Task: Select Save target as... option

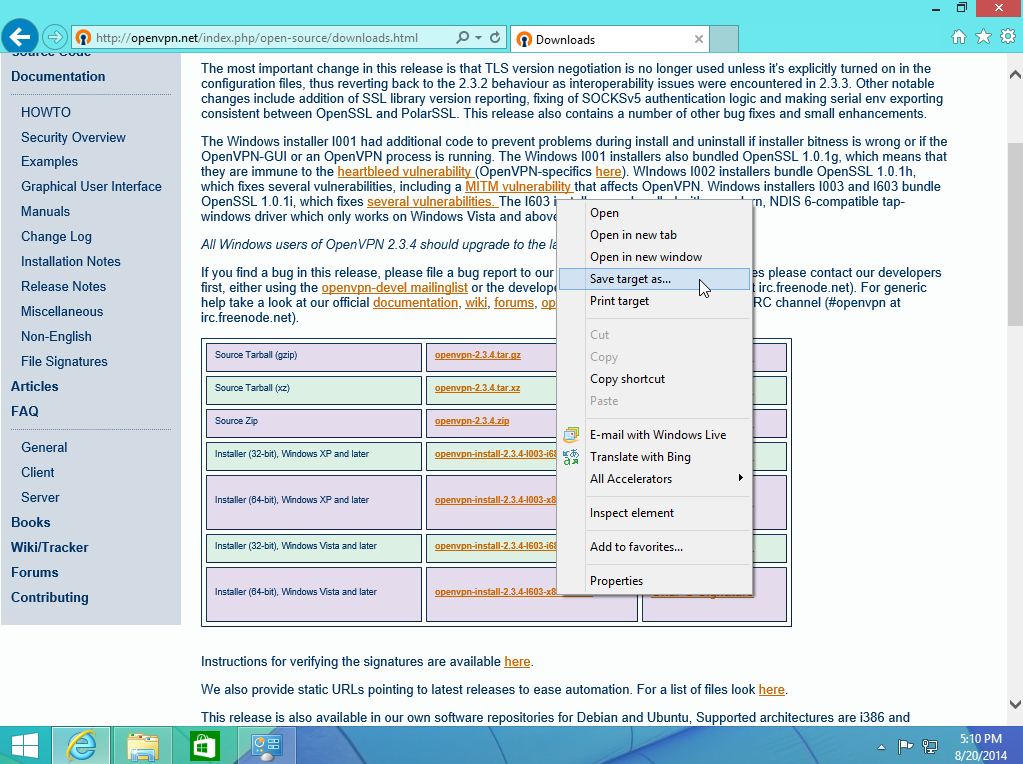Action: pos(655,279)
